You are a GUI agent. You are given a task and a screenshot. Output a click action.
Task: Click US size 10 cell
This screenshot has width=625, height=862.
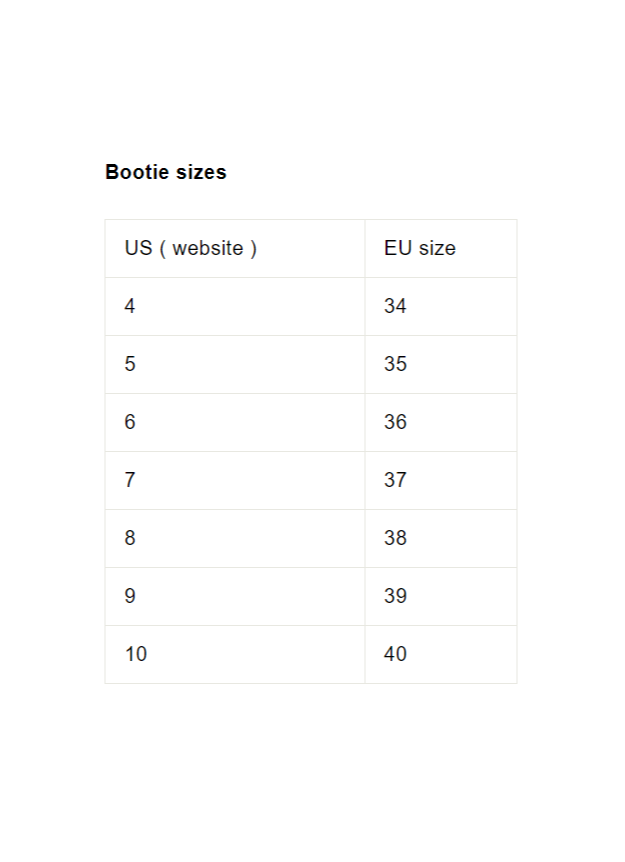pos(235,655)
